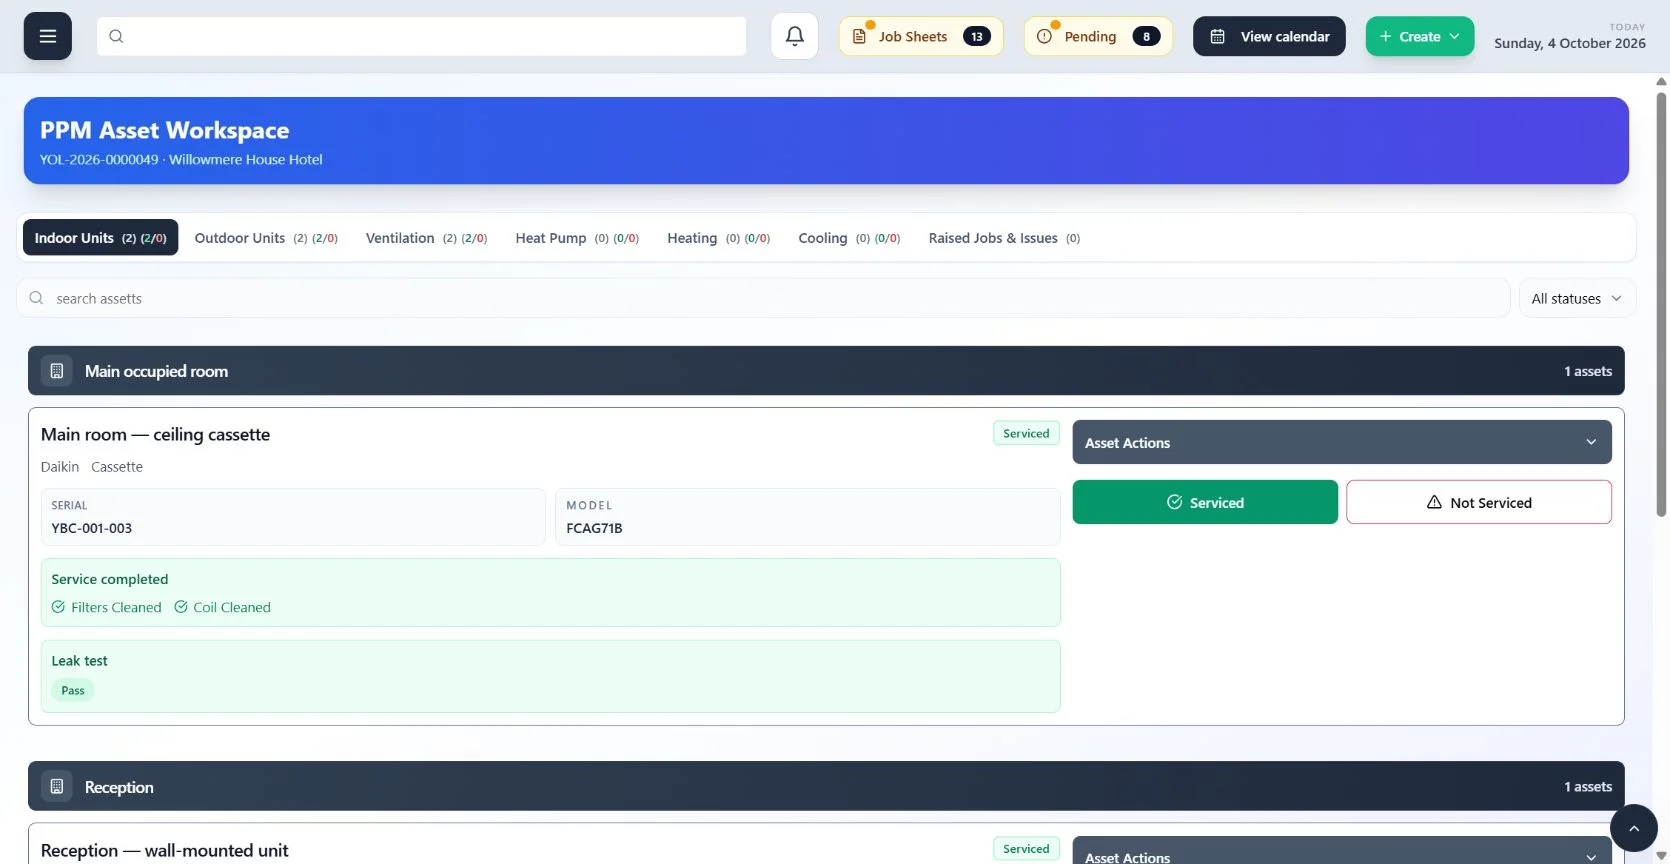
Task: Expand Asset Actions for Reception wall-mounted unit
Action: pyautogui.click(x=1342, y=851)
